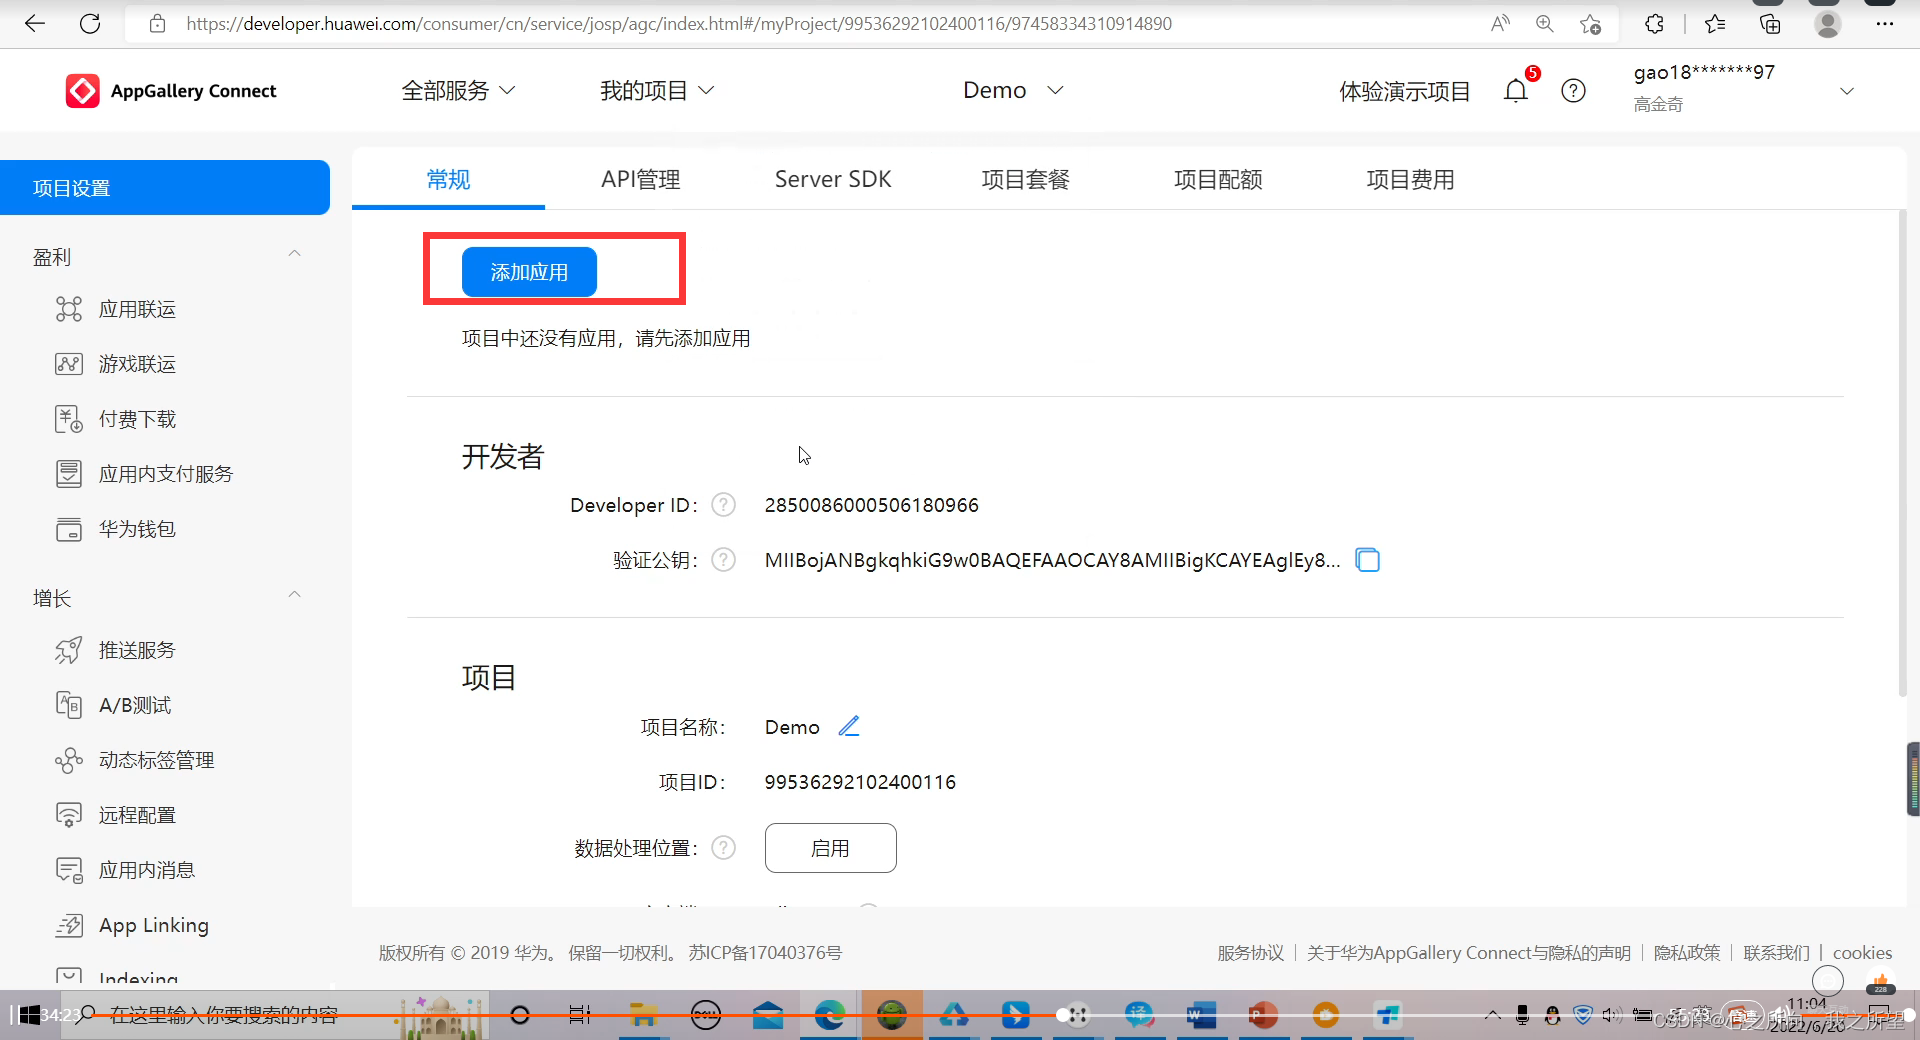This screenshot has height=1040, width=1920.
Task: Click the 华为钱包 sidebar icon
Action: tap(69, 529)
